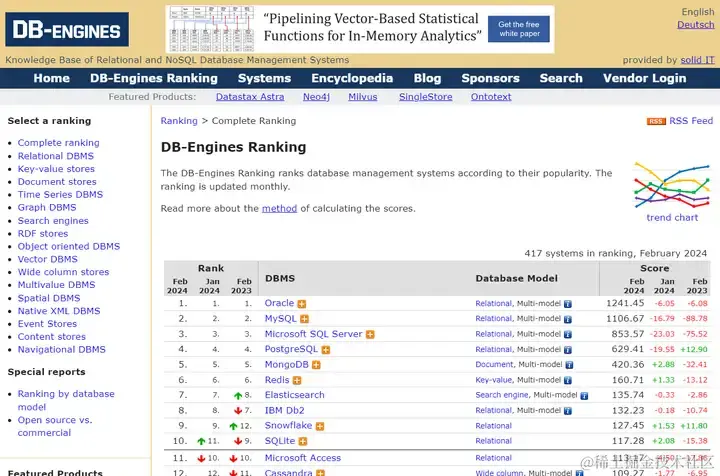Click the info icon in the Redis row
720x476 pixels.
tap(568, 381)
